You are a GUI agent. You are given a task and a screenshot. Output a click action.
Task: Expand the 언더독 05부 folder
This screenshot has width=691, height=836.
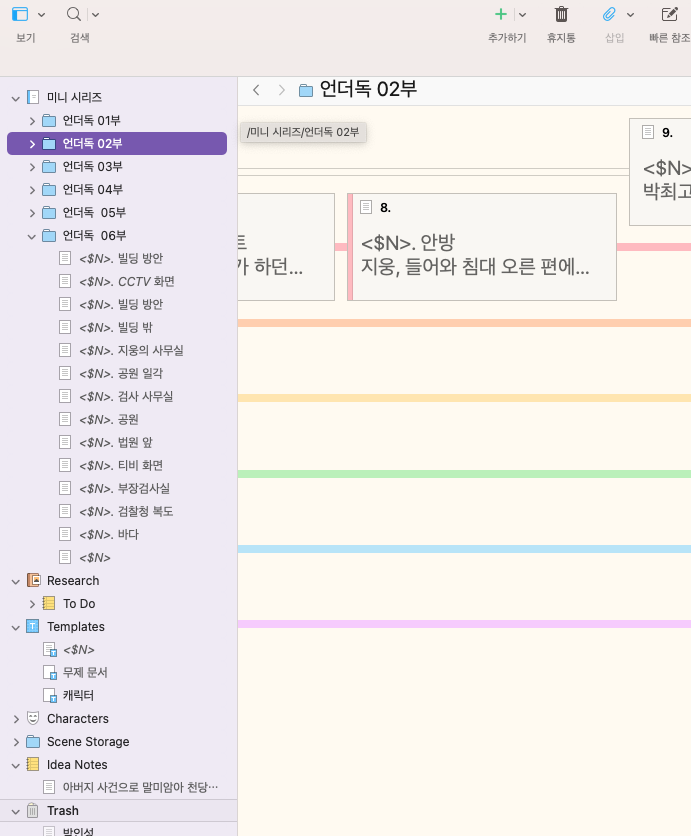pyautogui.click(x=32, y=213)
